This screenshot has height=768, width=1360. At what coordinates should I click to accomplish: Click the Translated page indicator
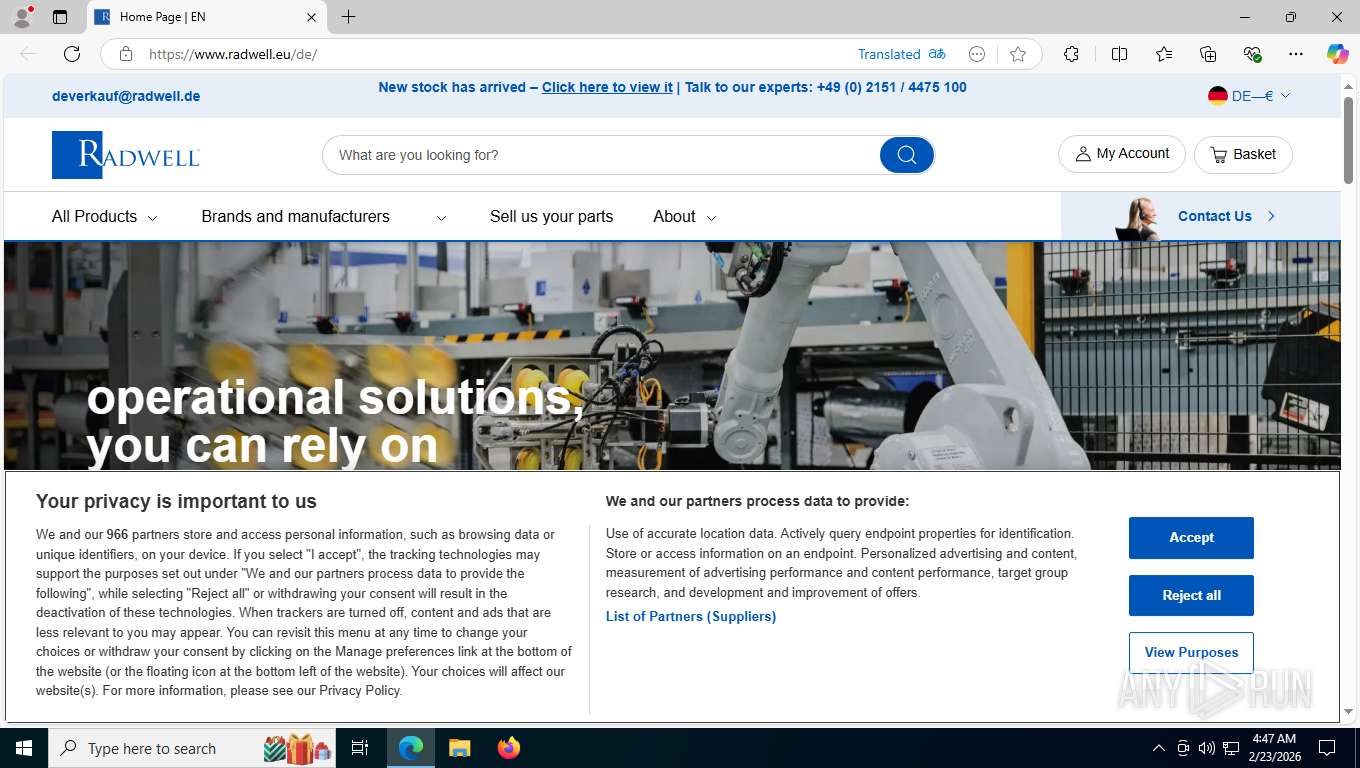click(x=901, y=54)
